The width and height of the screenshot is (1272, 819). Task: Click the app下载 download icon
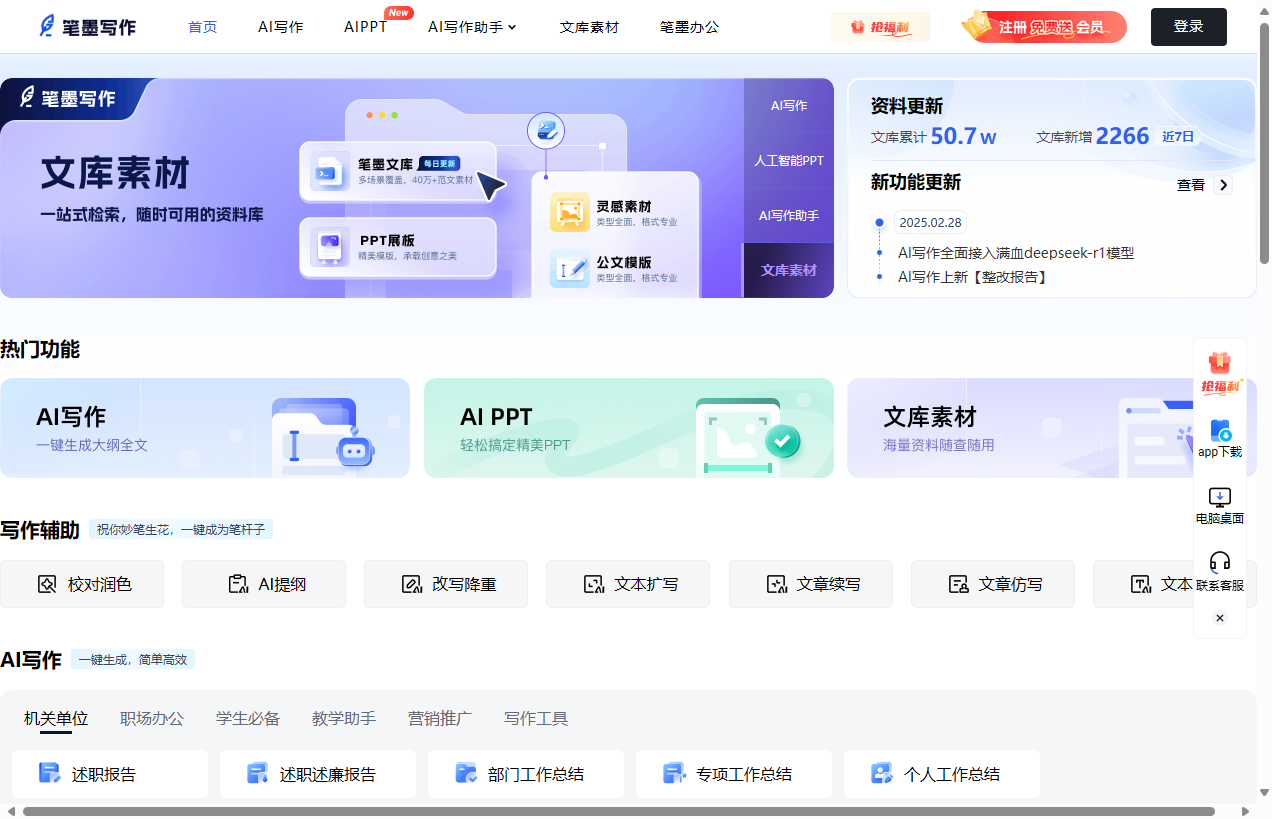coord(1220,431)
